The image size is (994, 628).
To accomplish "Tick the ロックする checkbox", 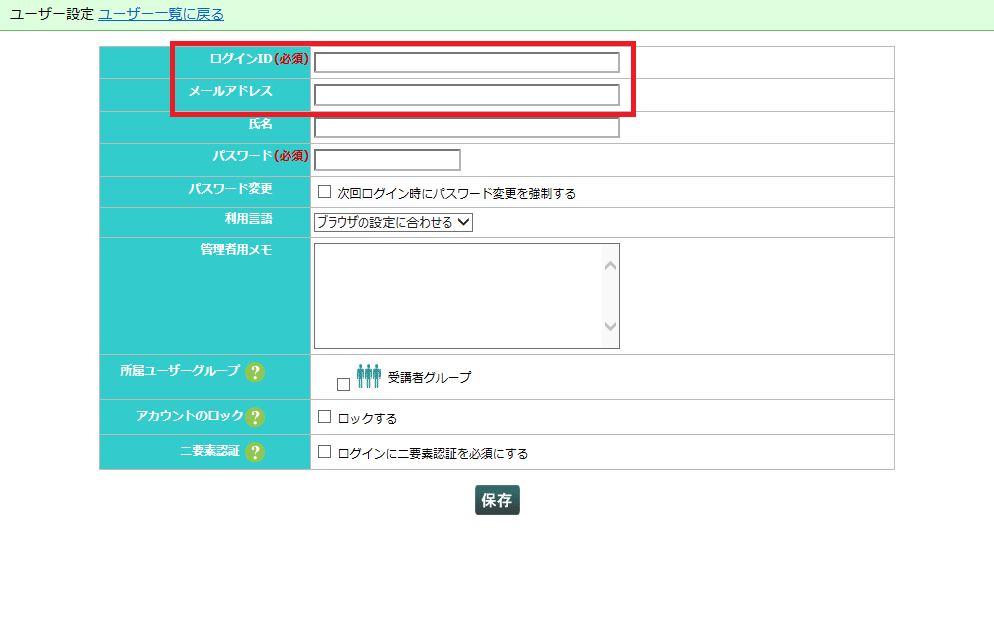I will click(325, 416).
